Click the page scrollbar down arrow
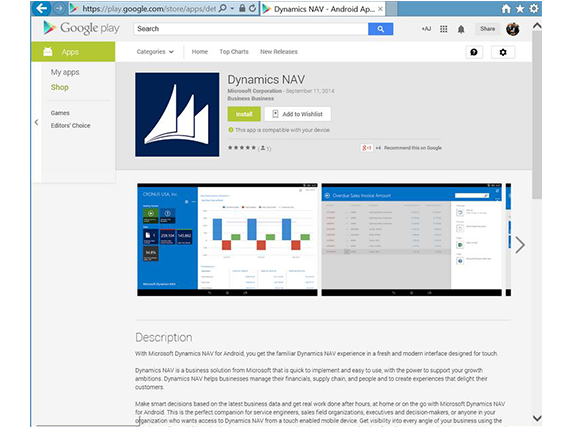The width and height of the screenshot is (574, 427). pos(537,418)
